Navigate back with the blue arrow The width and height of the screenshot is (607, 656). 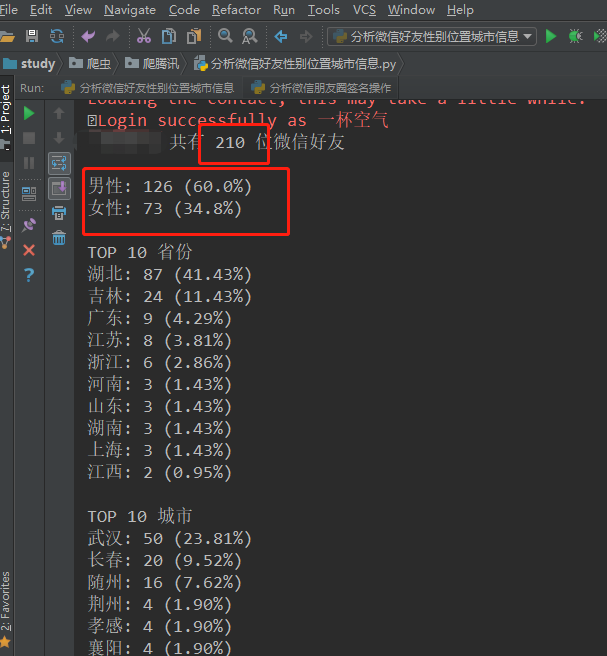click(281, 36)
